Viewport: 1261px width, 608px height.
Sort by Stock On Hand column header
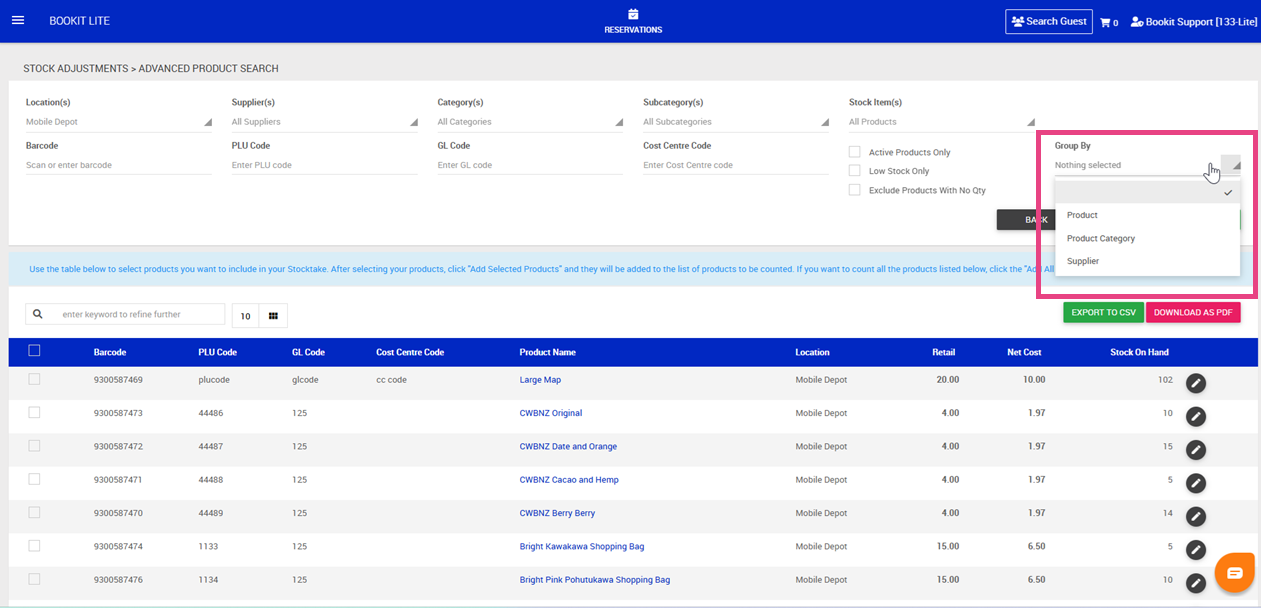pyautogui.click(x=1139, y=352)
